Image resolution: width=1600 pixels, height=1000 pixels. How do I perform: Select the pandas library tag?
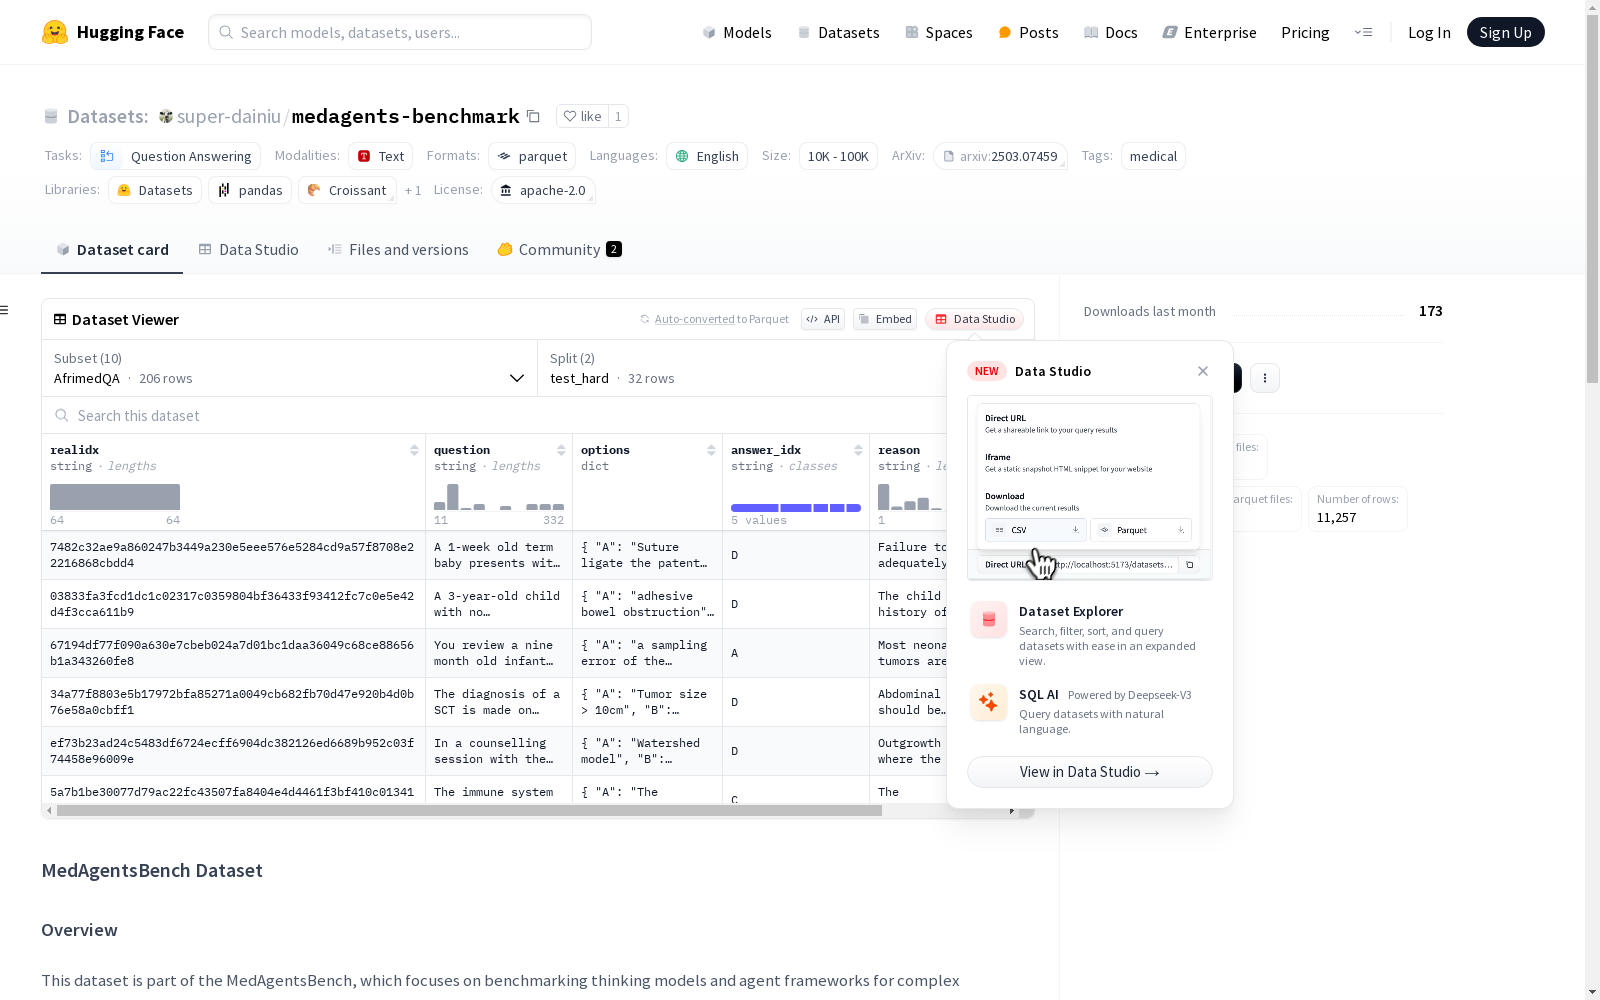pos(250,190)
